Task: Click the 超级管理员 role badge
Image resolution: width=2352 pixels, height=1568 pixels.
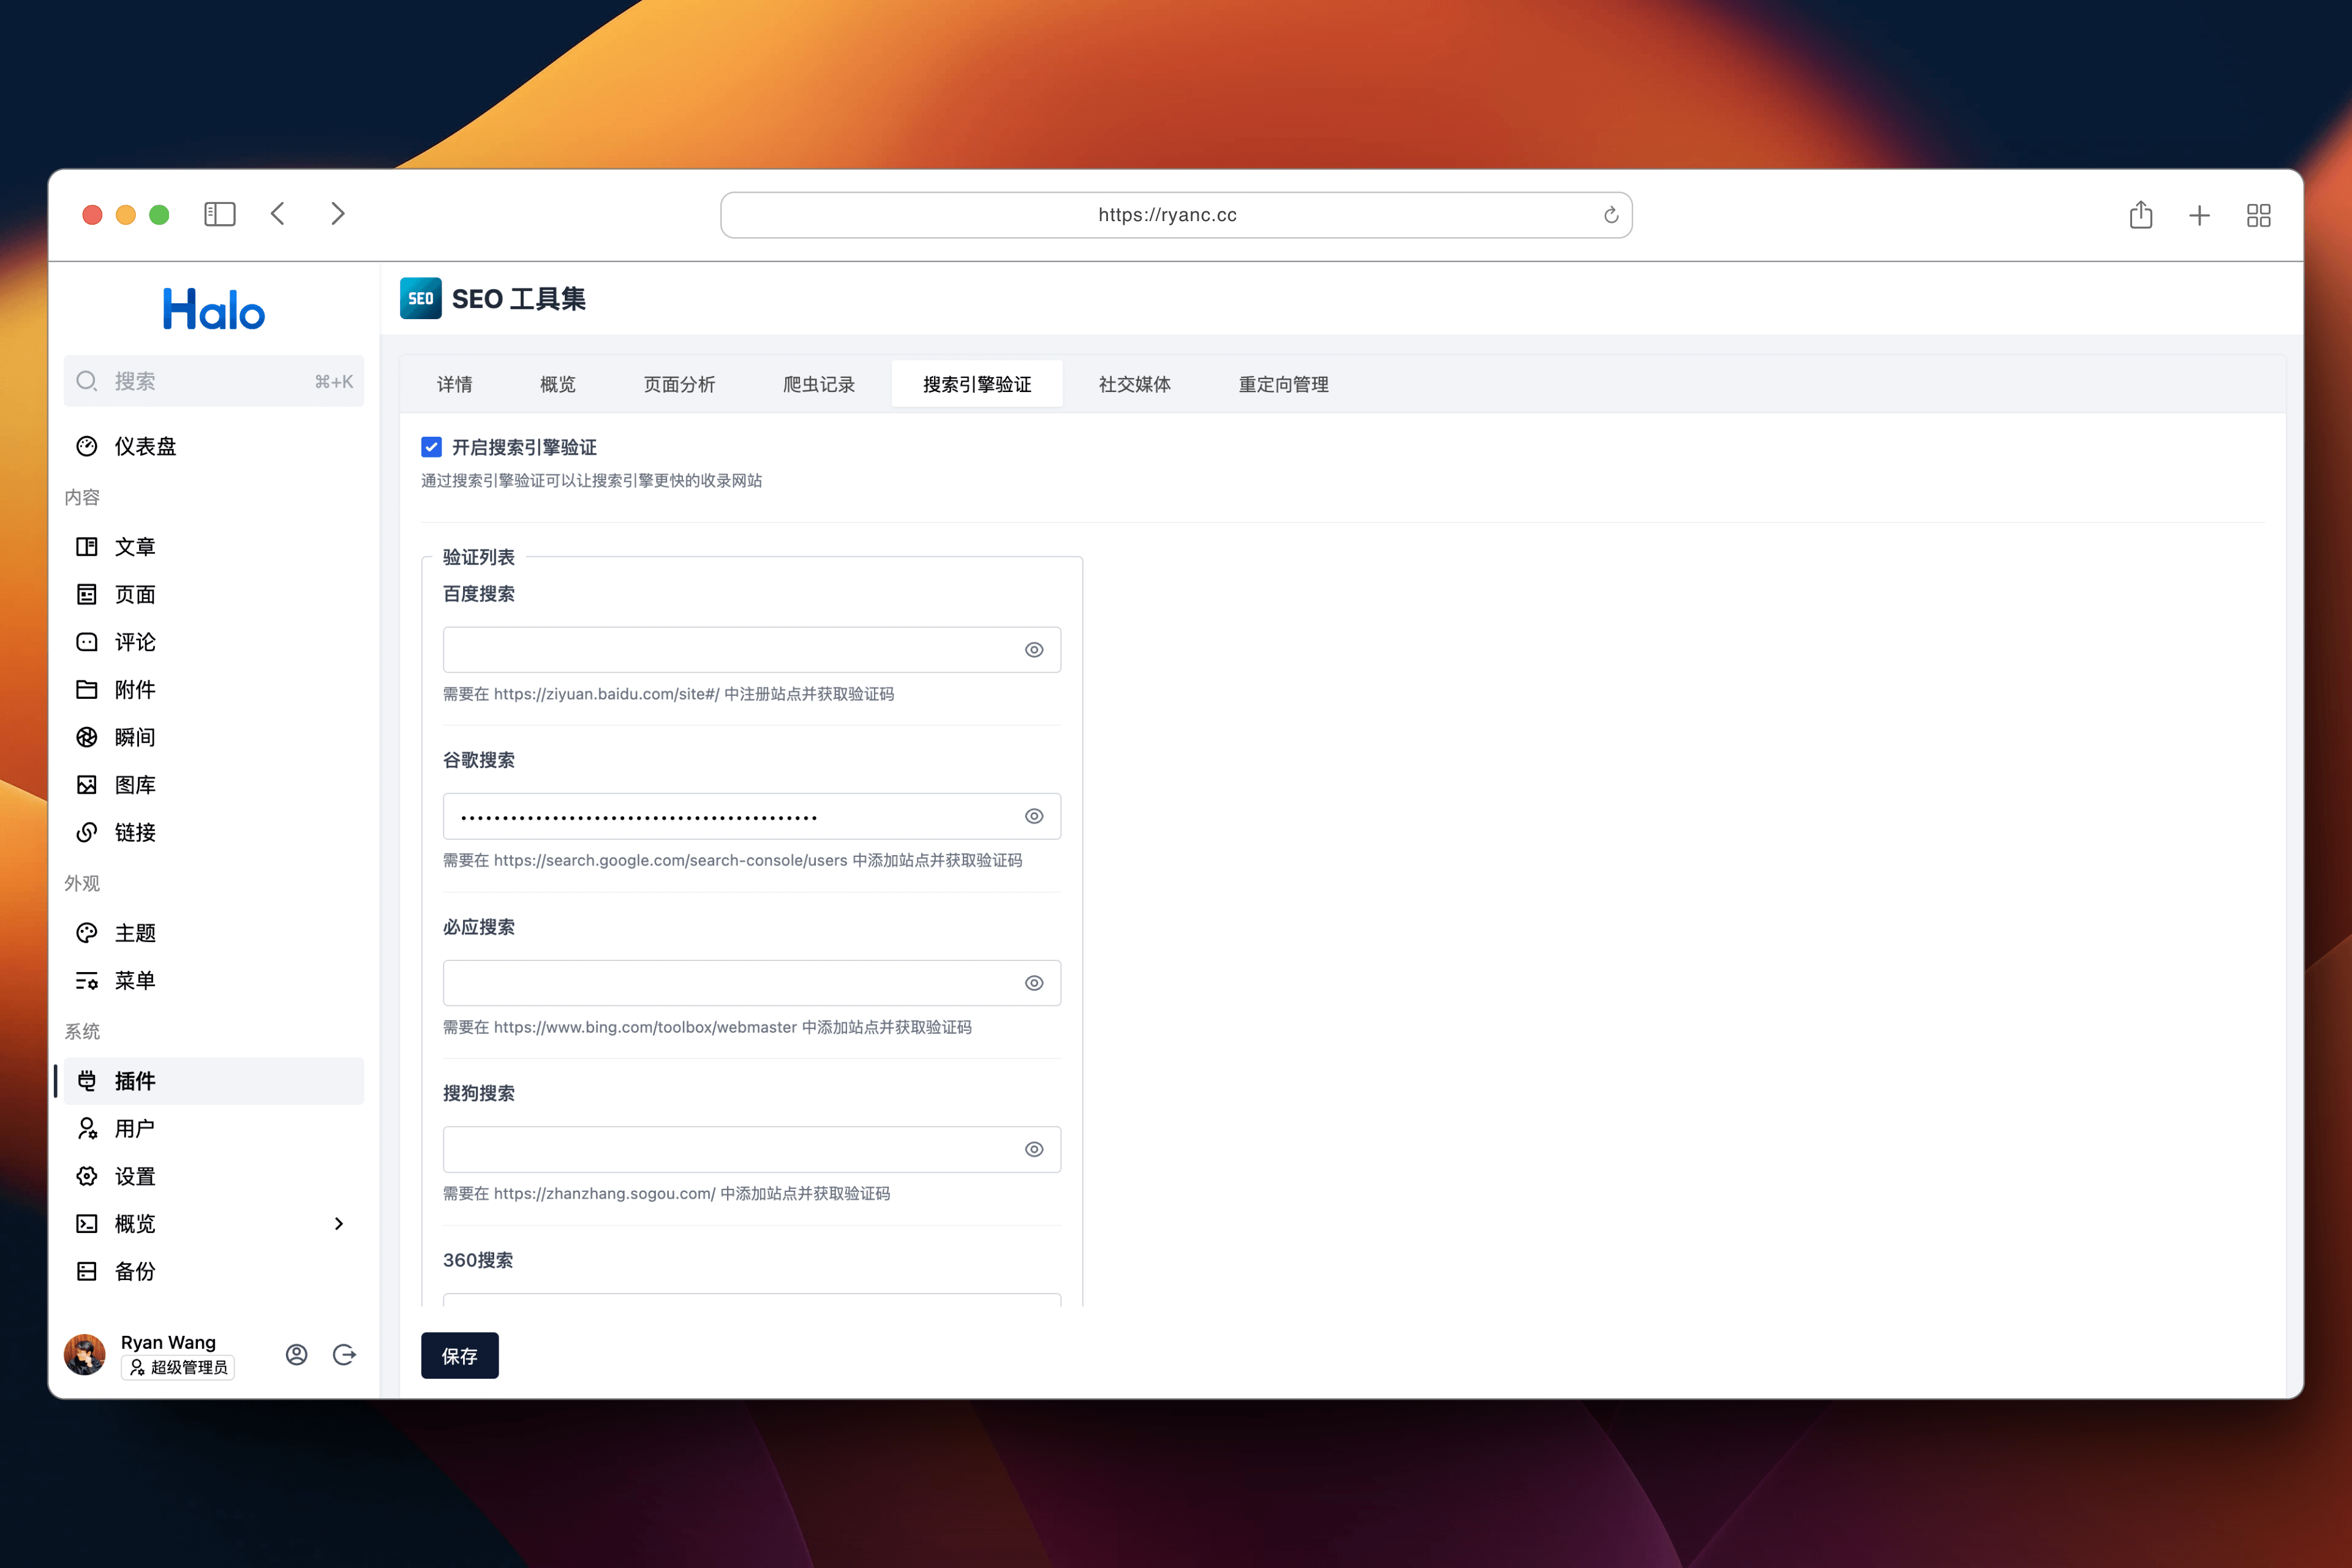Action: point(178,1367)
